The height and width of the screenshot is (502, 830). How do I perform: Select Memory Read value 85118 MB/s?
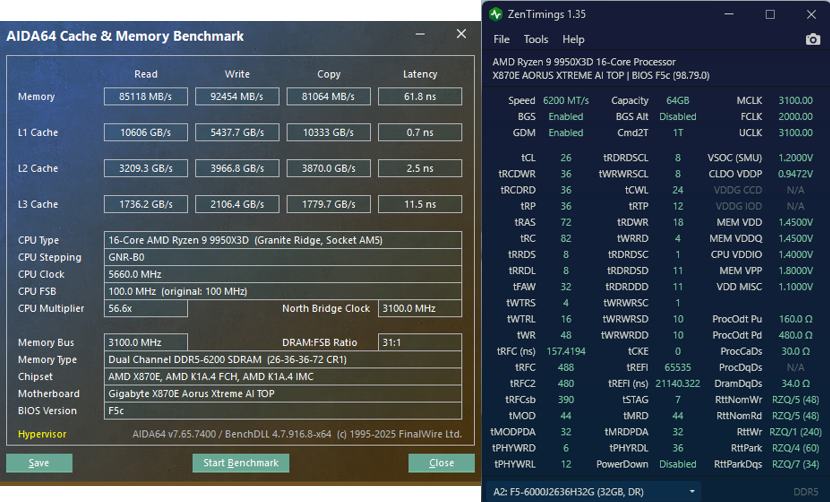click(x=146, y=96)
